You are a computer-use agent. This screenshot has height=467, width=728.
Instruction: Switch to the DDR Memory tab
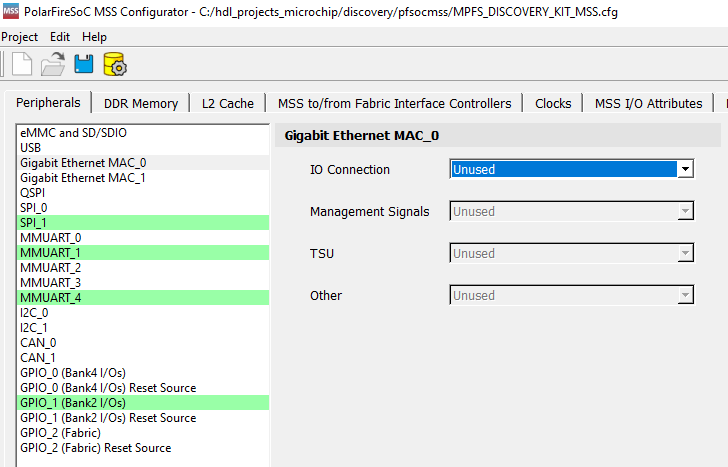tap(140, 103)
